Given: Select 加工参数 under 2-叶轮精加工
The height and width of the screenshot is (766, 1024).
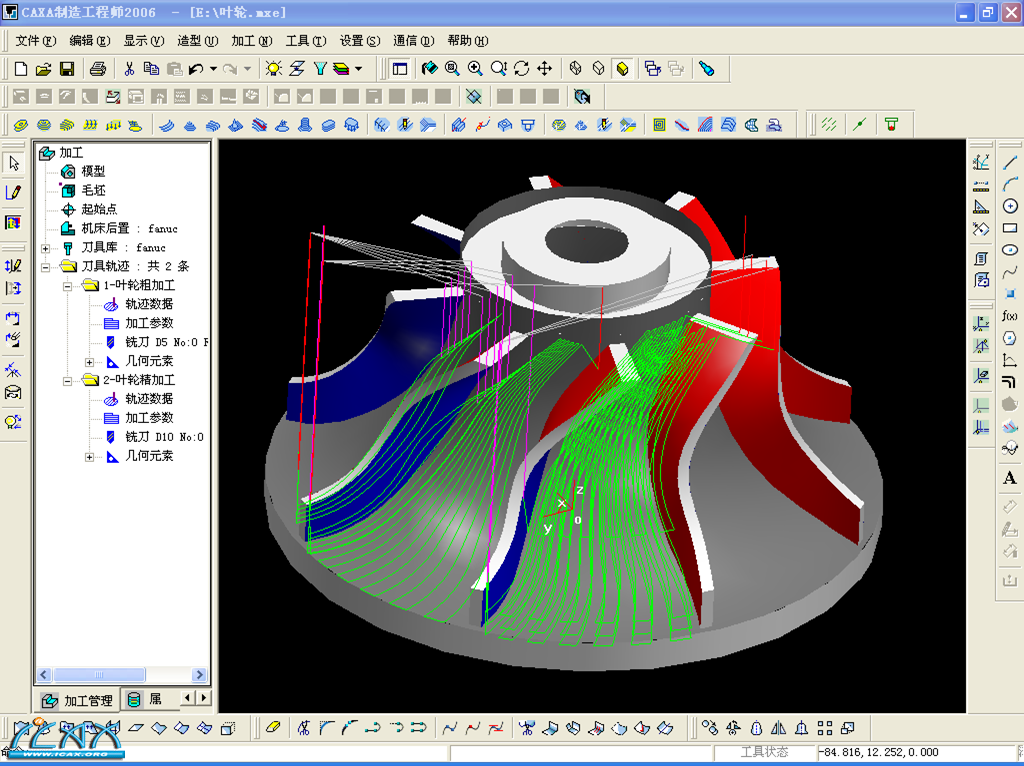Looking at the screenshot, I should (148, 418).
